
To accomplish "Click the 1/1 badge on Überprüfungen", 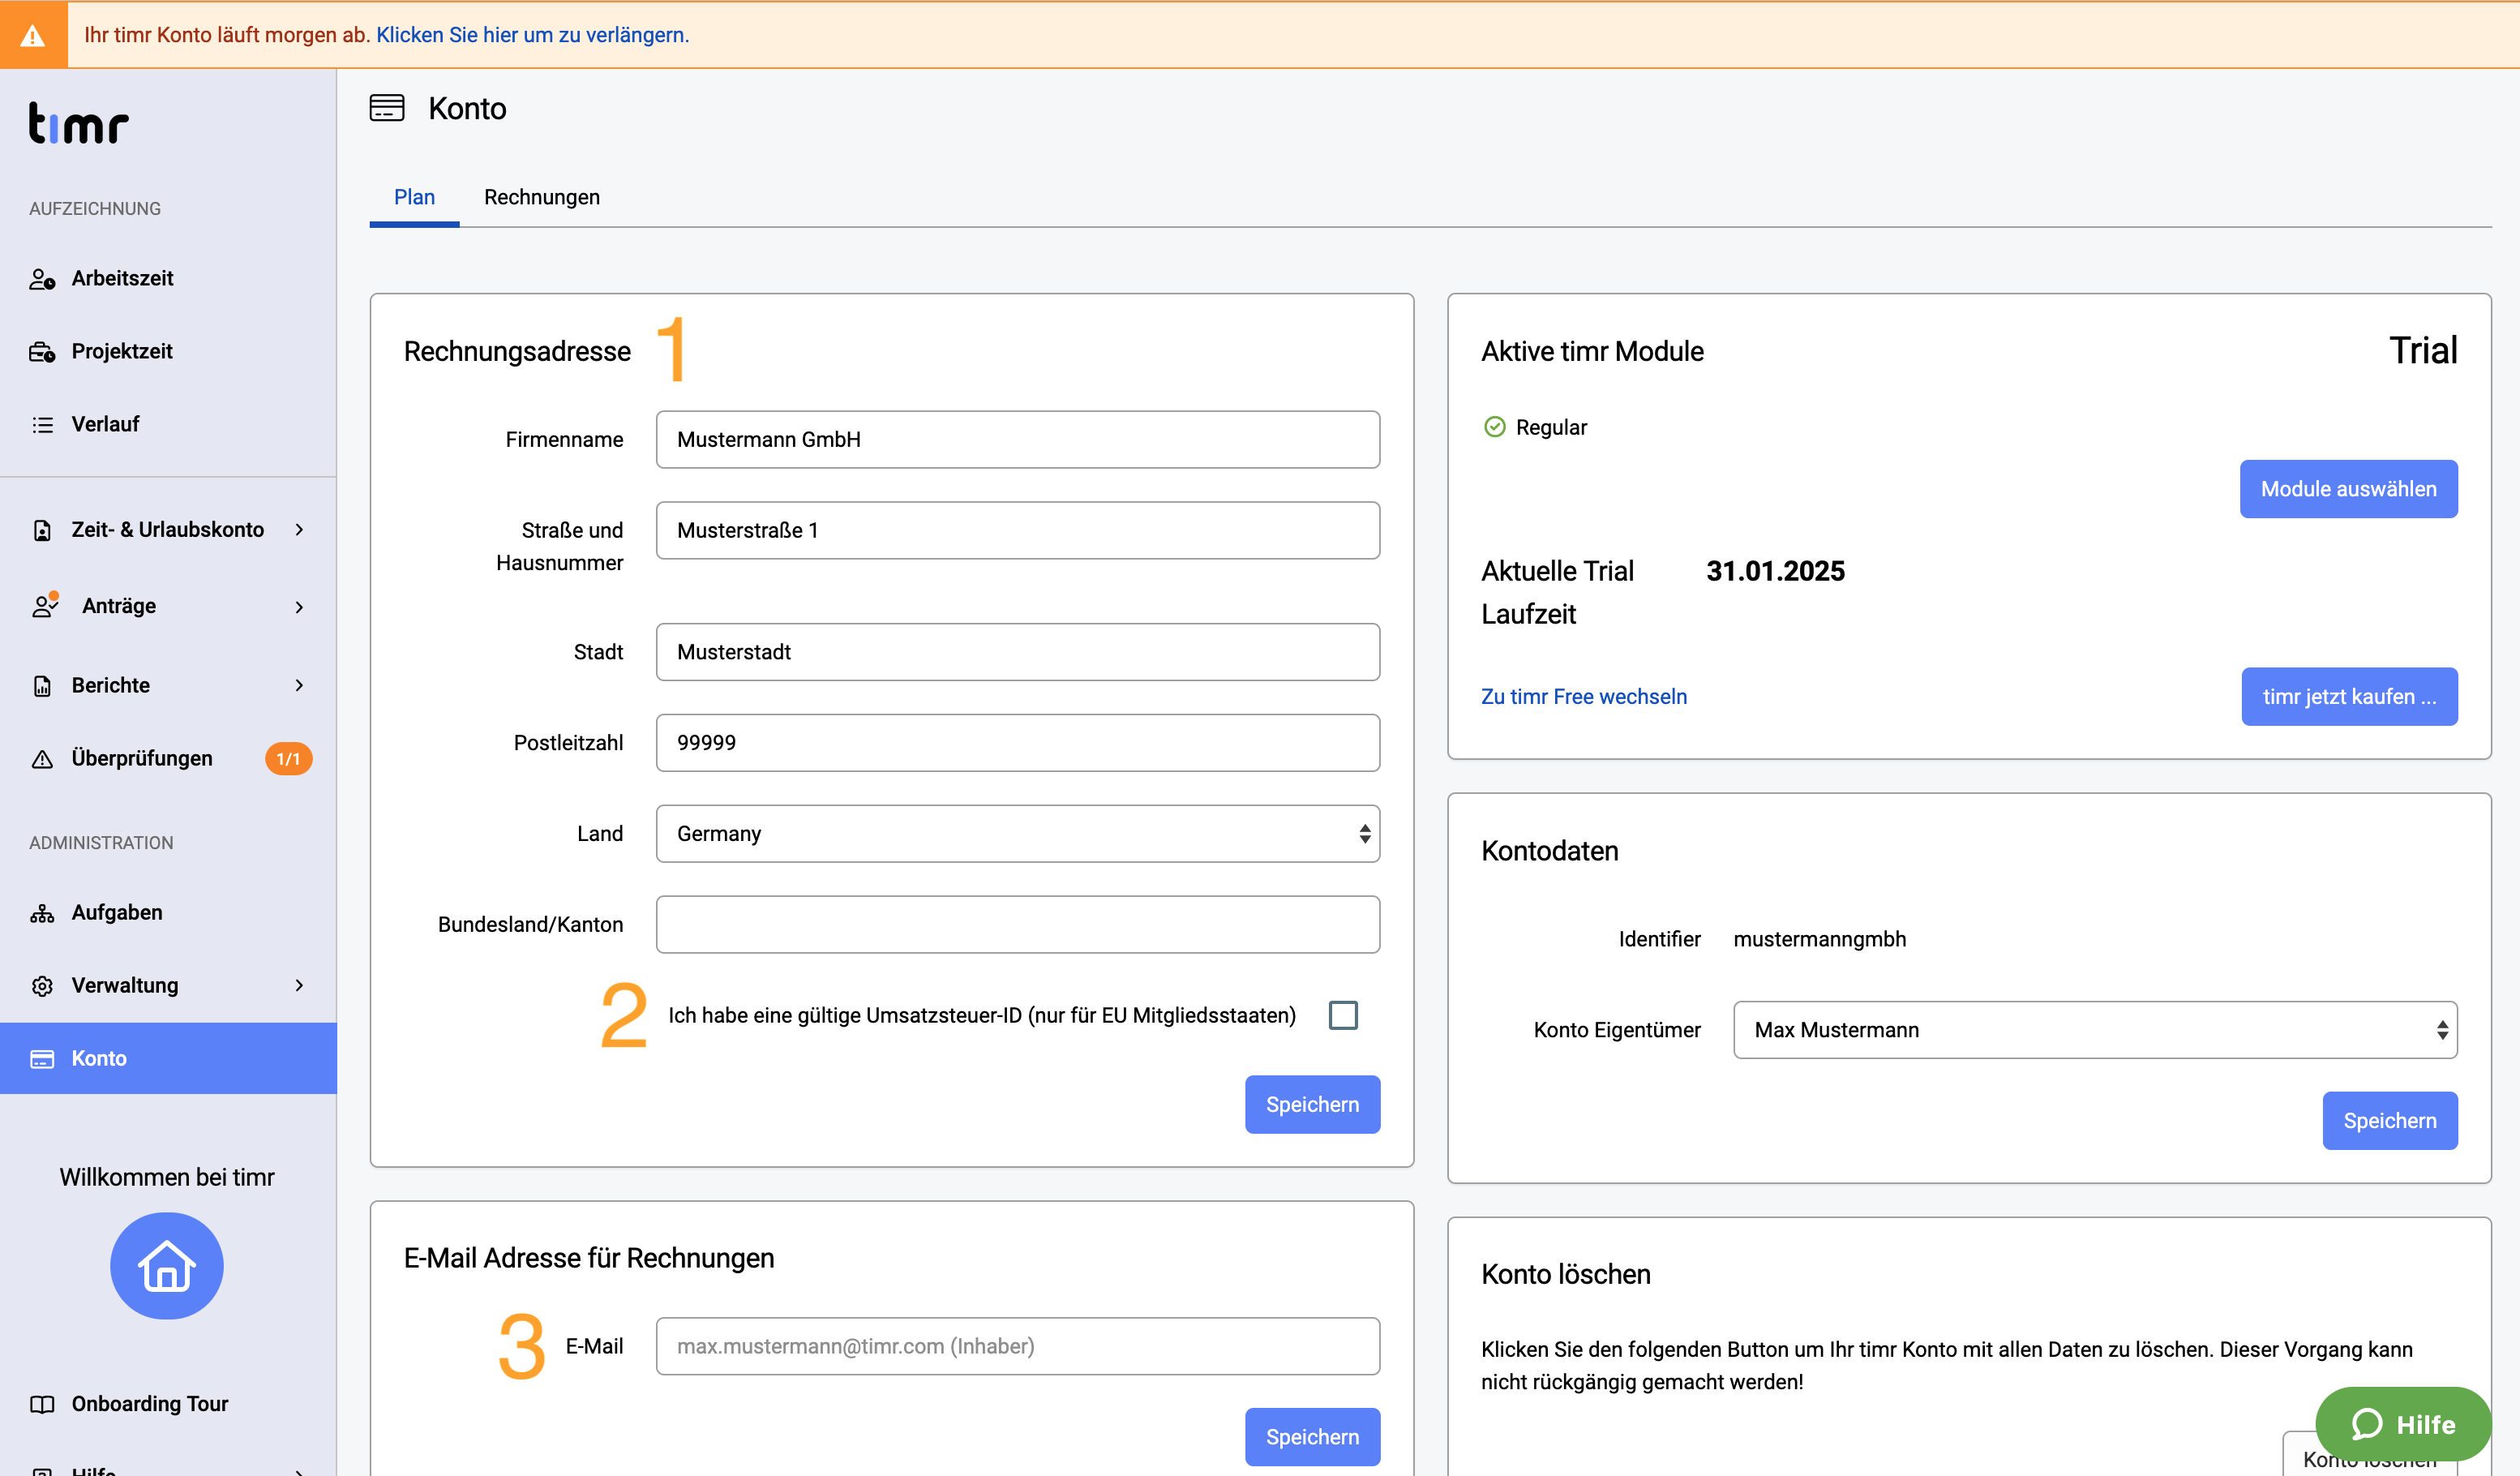I will pos(288,759).
